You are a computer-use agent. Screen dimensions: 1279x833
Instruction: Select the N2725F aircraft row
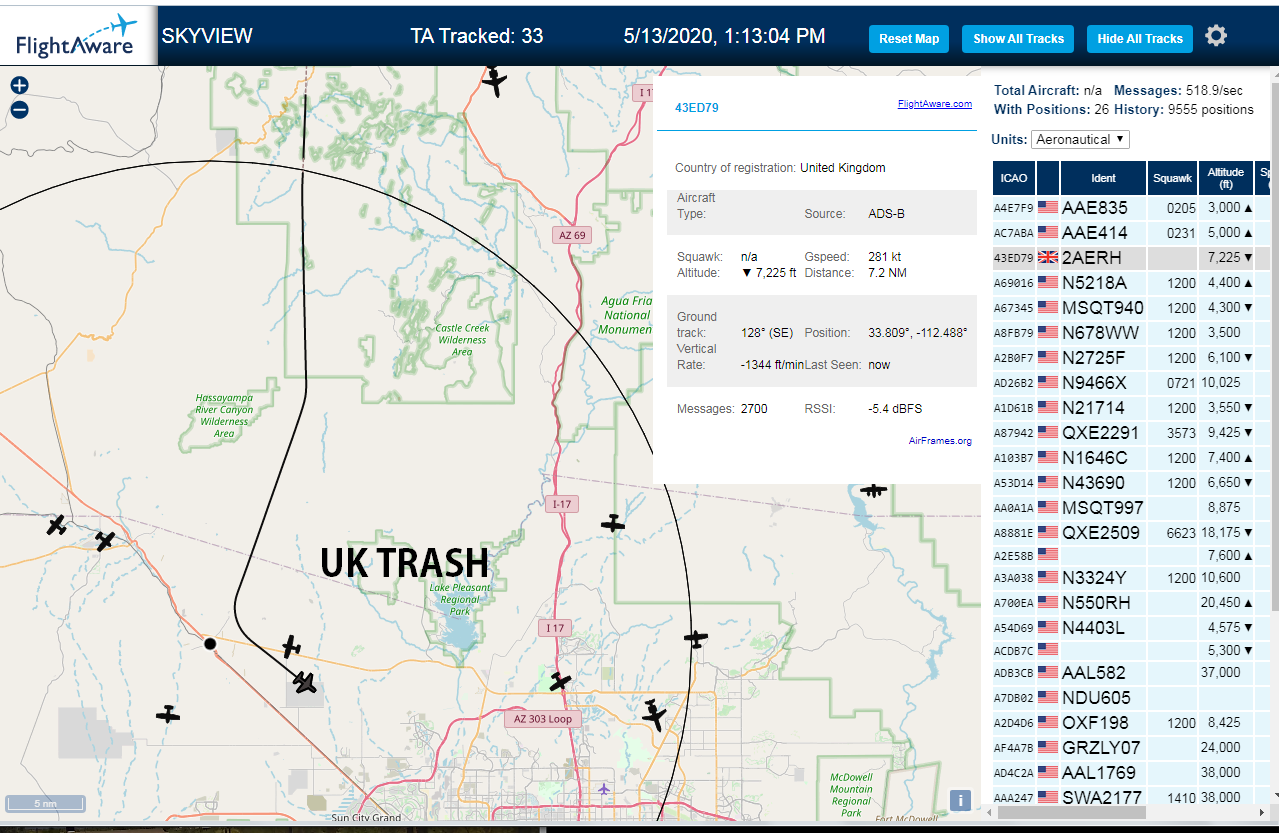click(1131, 358)
